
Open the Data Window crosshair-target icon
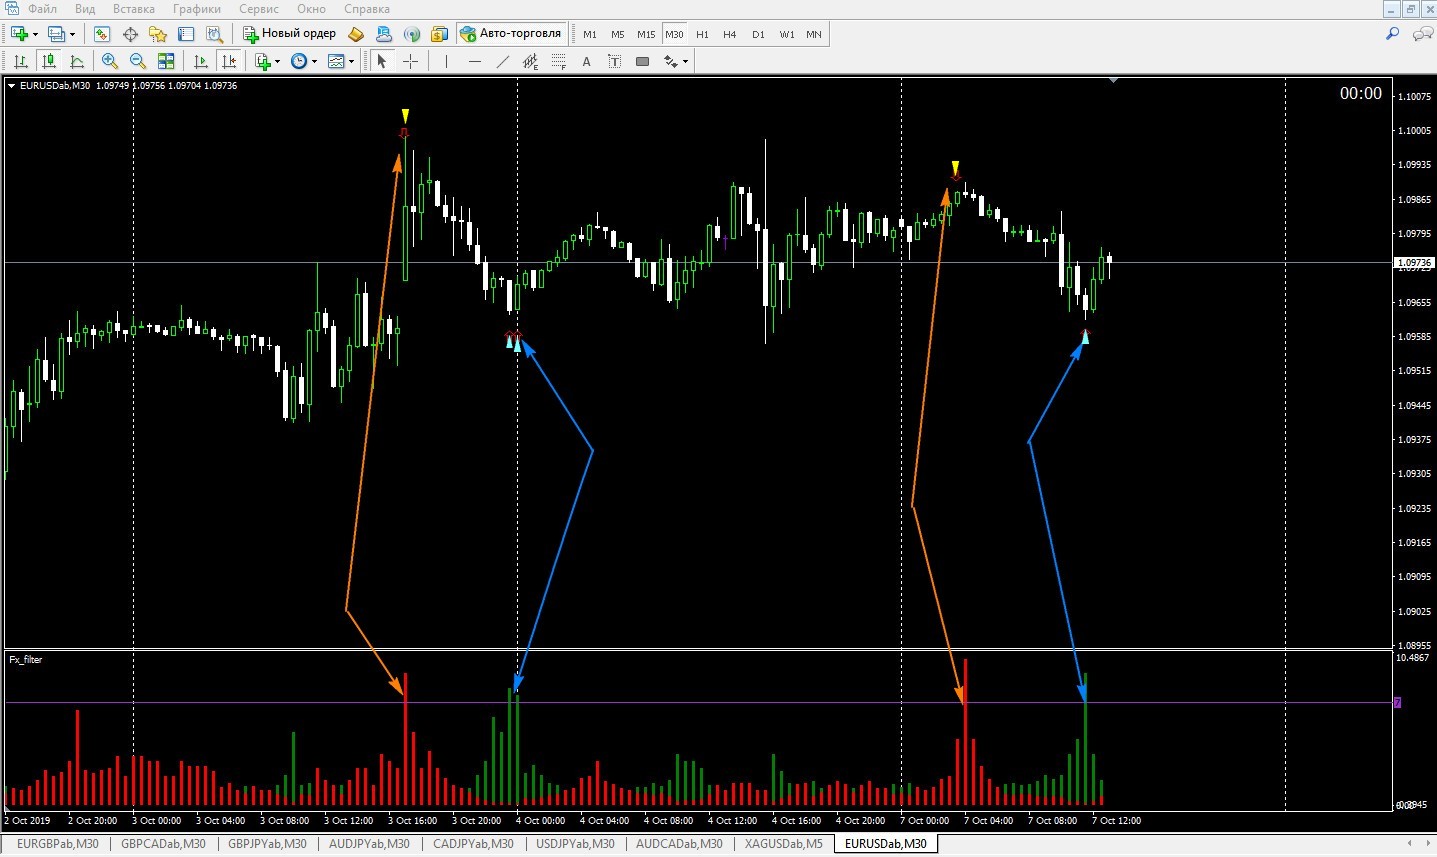(130, 34)
